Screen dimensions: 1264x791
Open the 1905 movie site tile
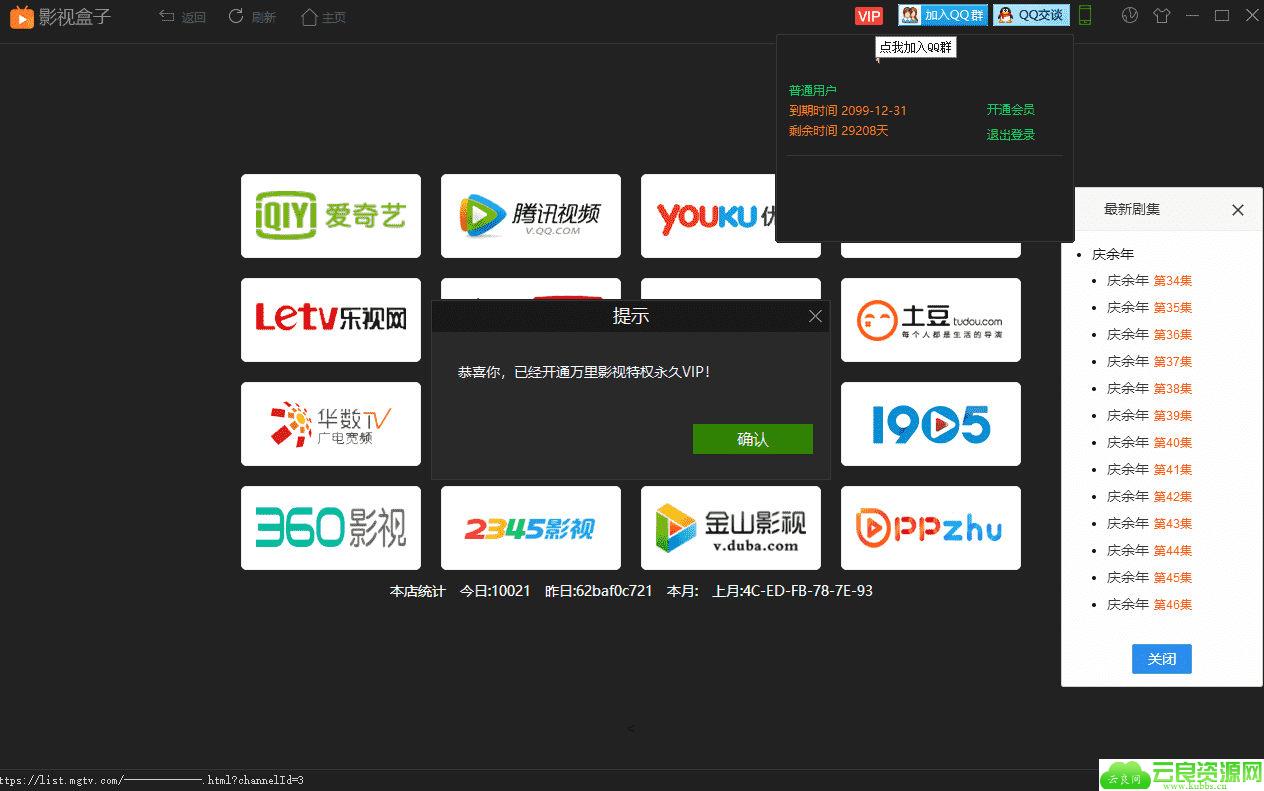(x=931, y=424)
